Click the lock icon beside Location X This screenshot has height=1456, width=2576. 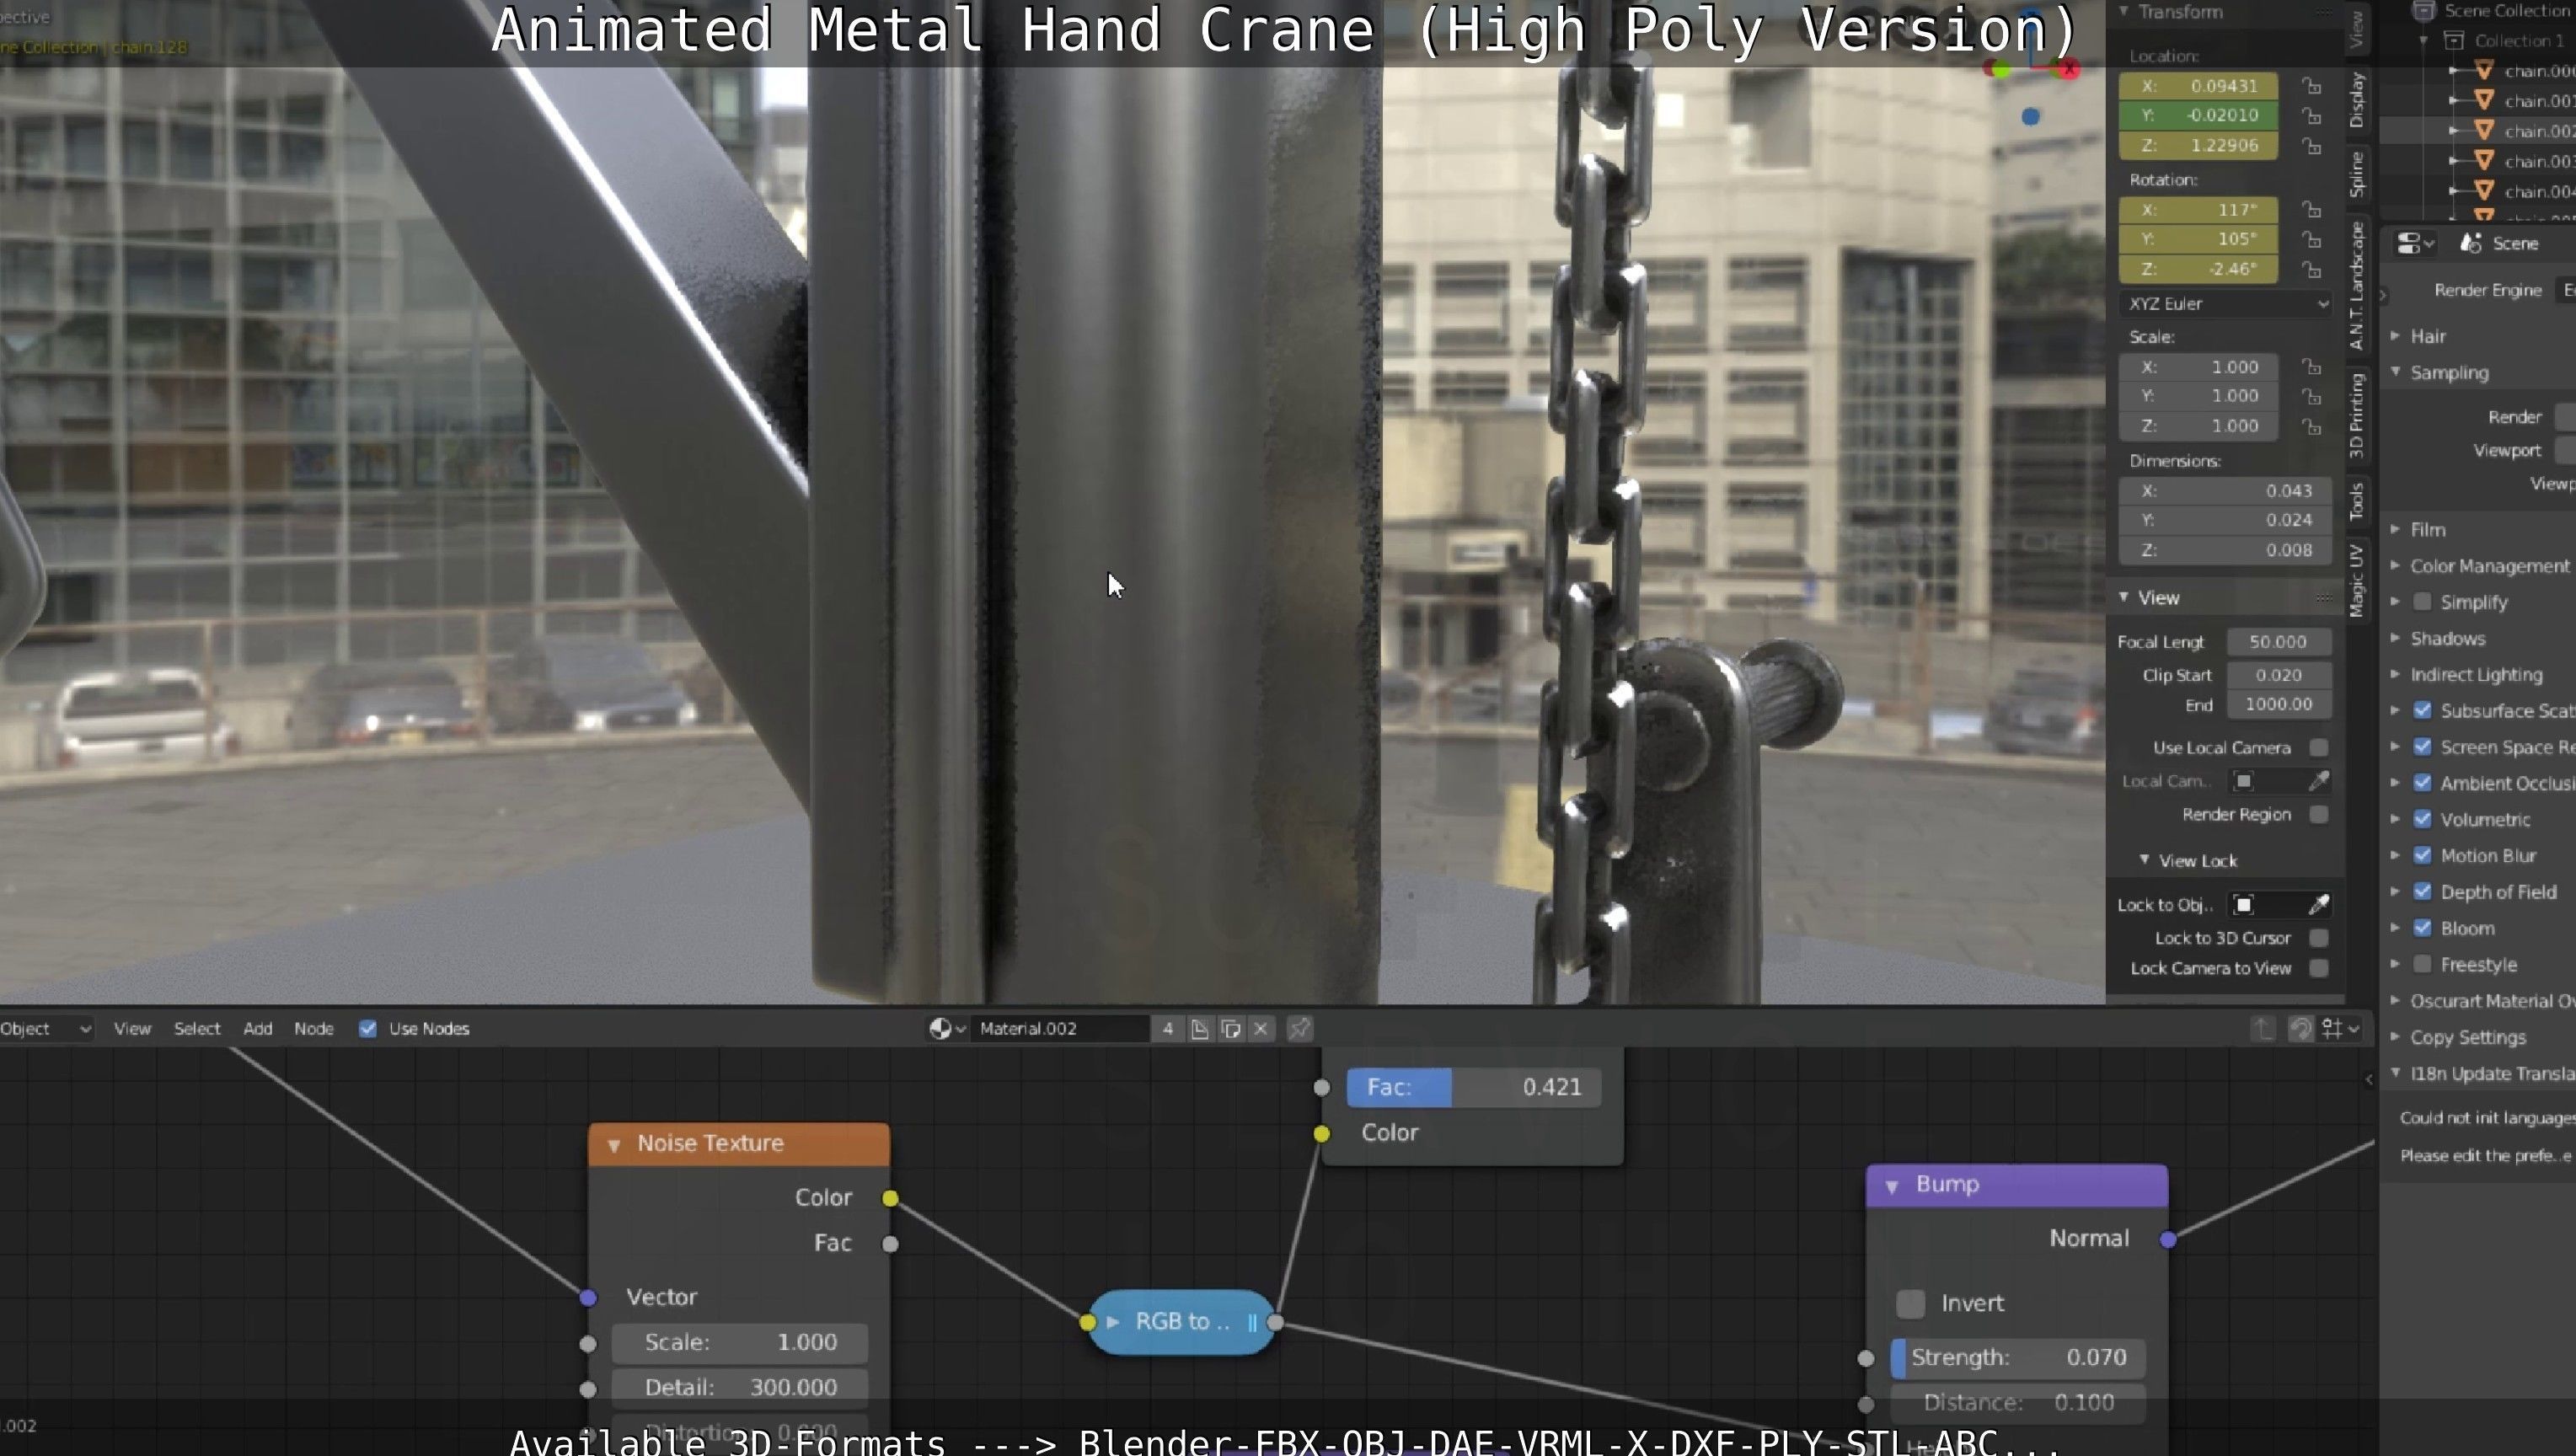click(2311, 86)
